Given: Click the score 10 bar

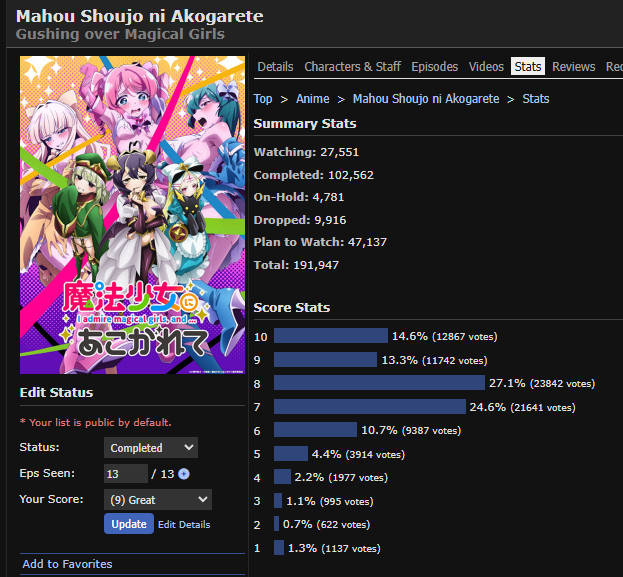Looking at the screenshot, I should click(x=331, y=335).
